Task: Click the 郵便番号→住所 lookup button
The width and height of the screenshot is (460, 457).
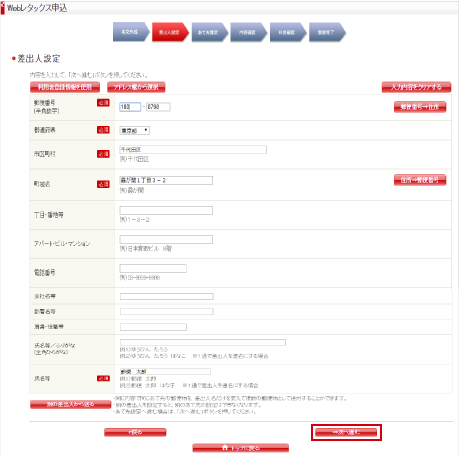Action: (x=420, y=107)
